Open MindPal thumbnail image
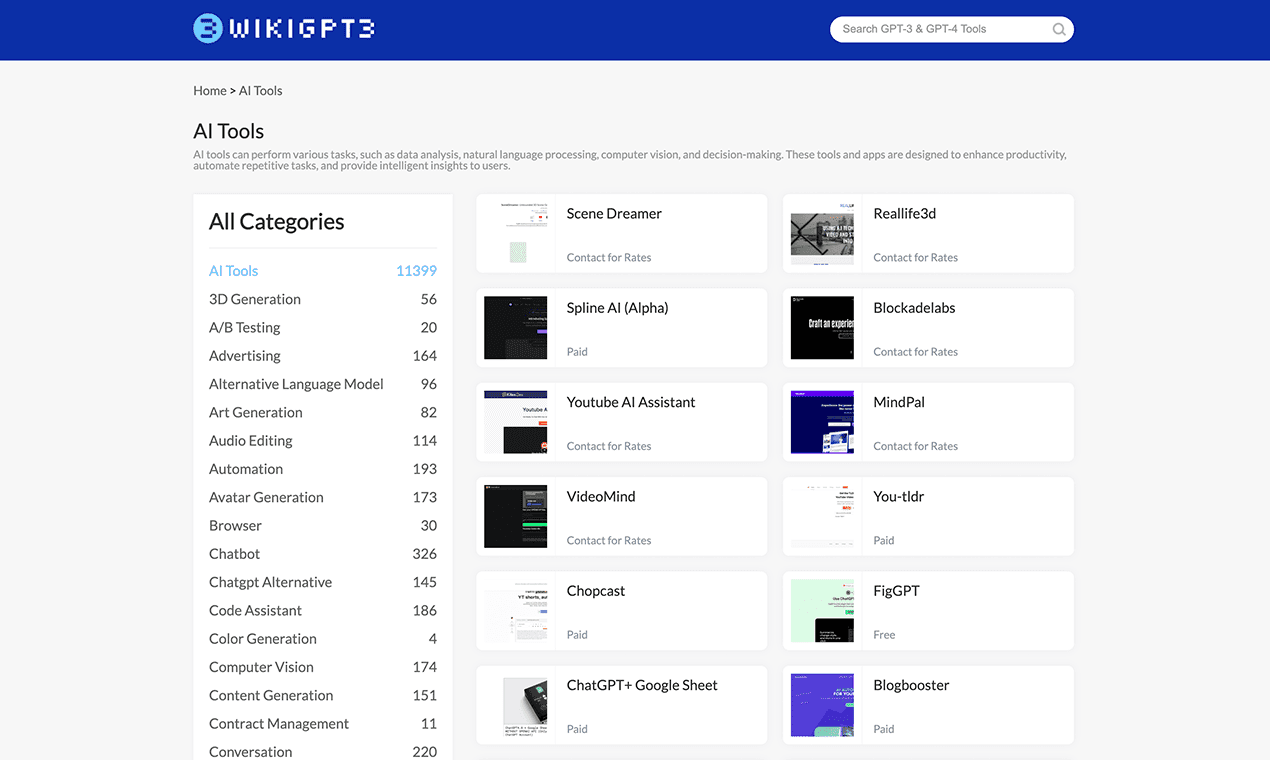 pyautogui.click(x=822, y=422)
